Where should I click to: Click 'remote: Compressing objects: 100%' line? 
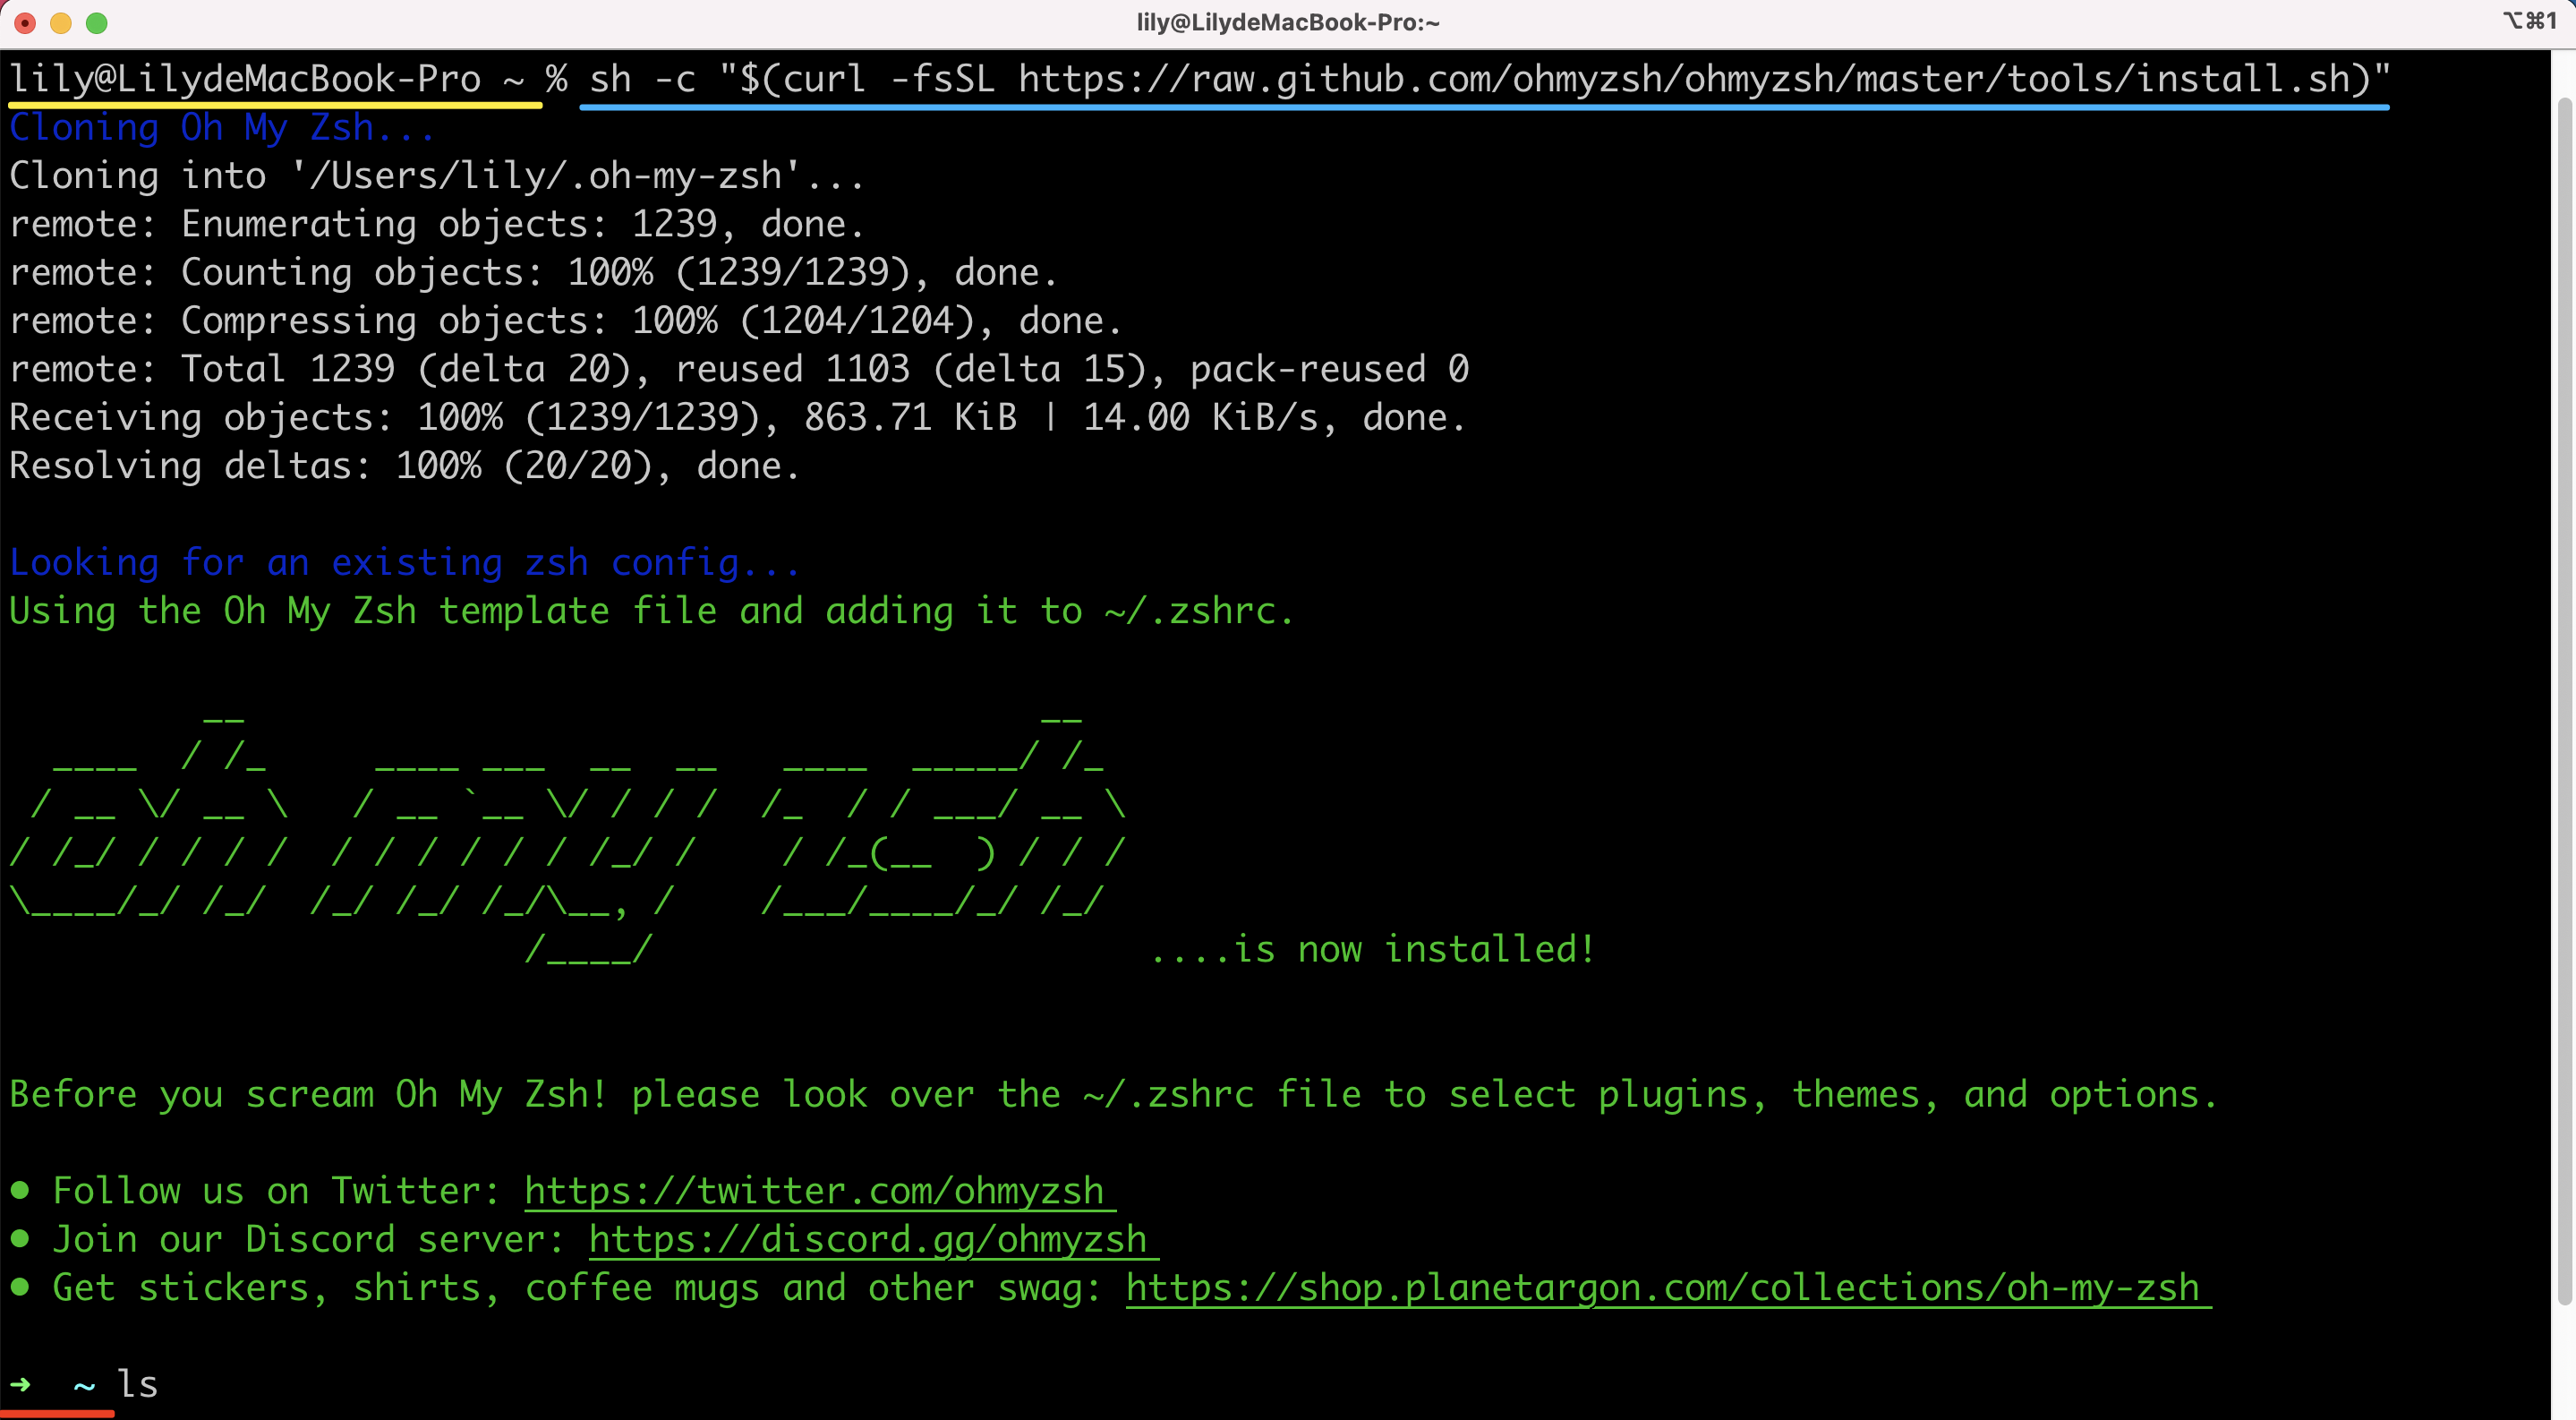point(566,321)
